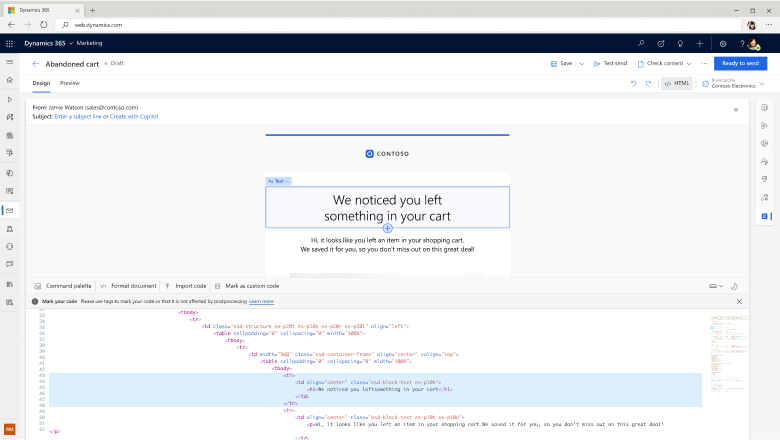Click Mark as custom code
Screen dimensions: 780x440
[x=247, y=286]
